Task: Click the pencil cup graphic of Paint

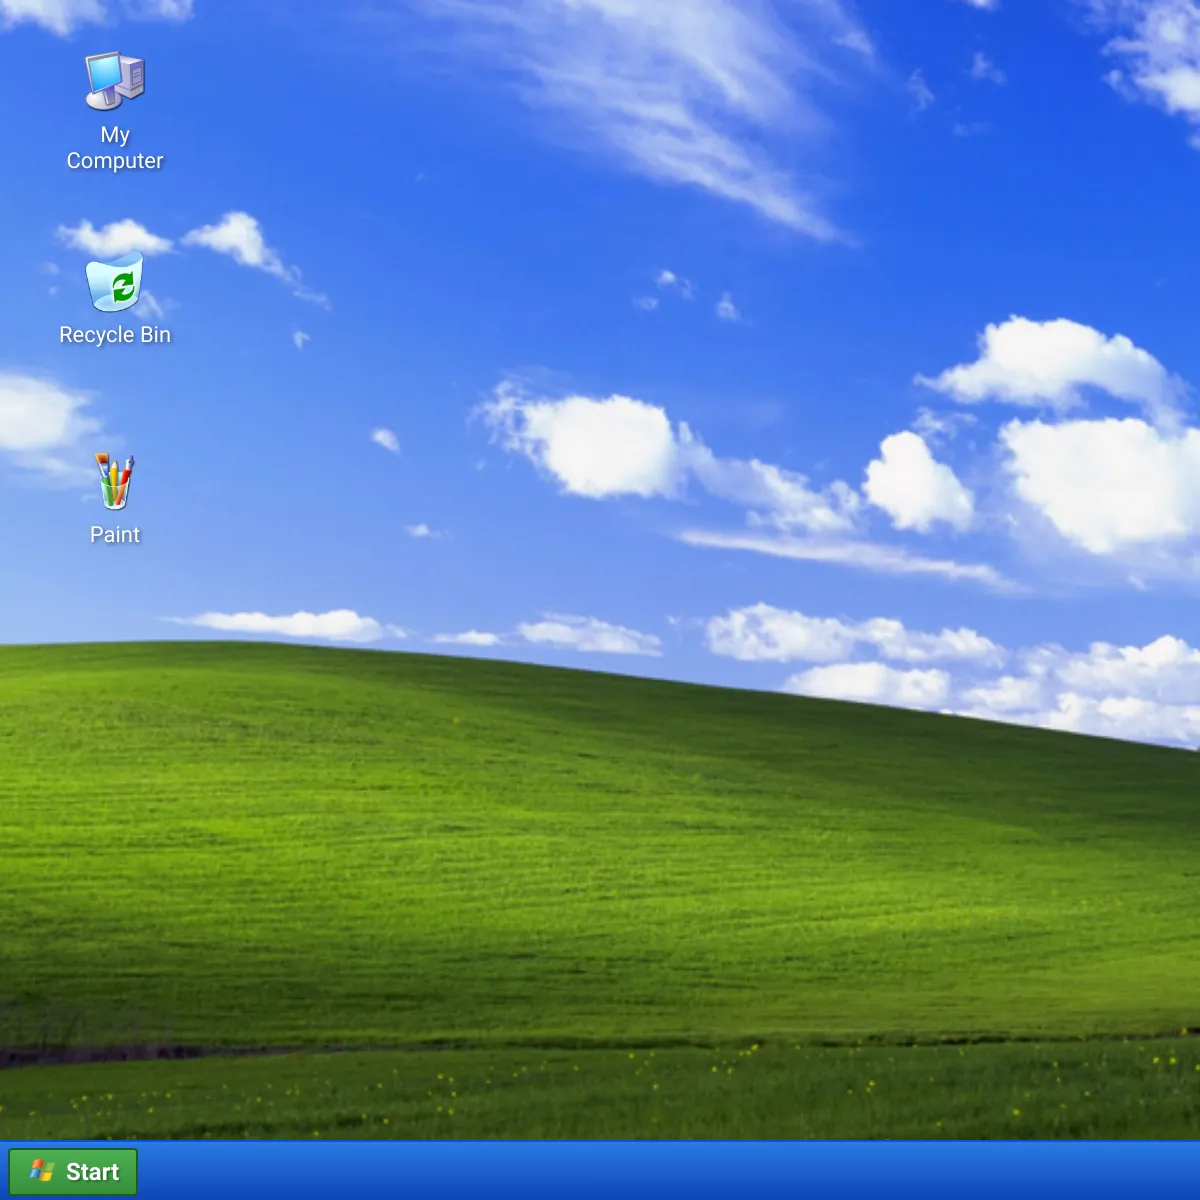Action: point(113,483)
